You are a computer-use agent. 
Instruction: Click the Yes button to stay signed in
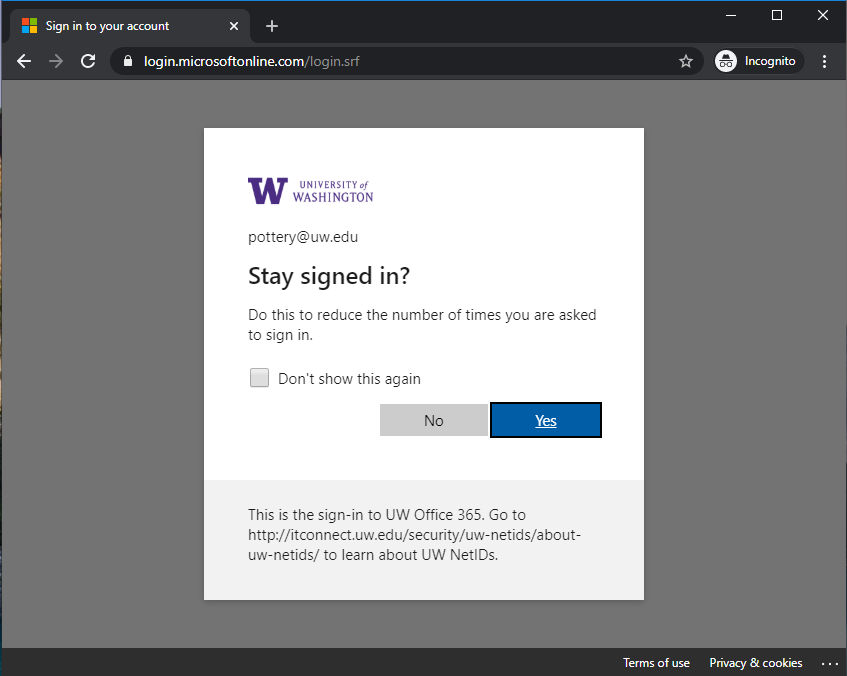point(546,420)
